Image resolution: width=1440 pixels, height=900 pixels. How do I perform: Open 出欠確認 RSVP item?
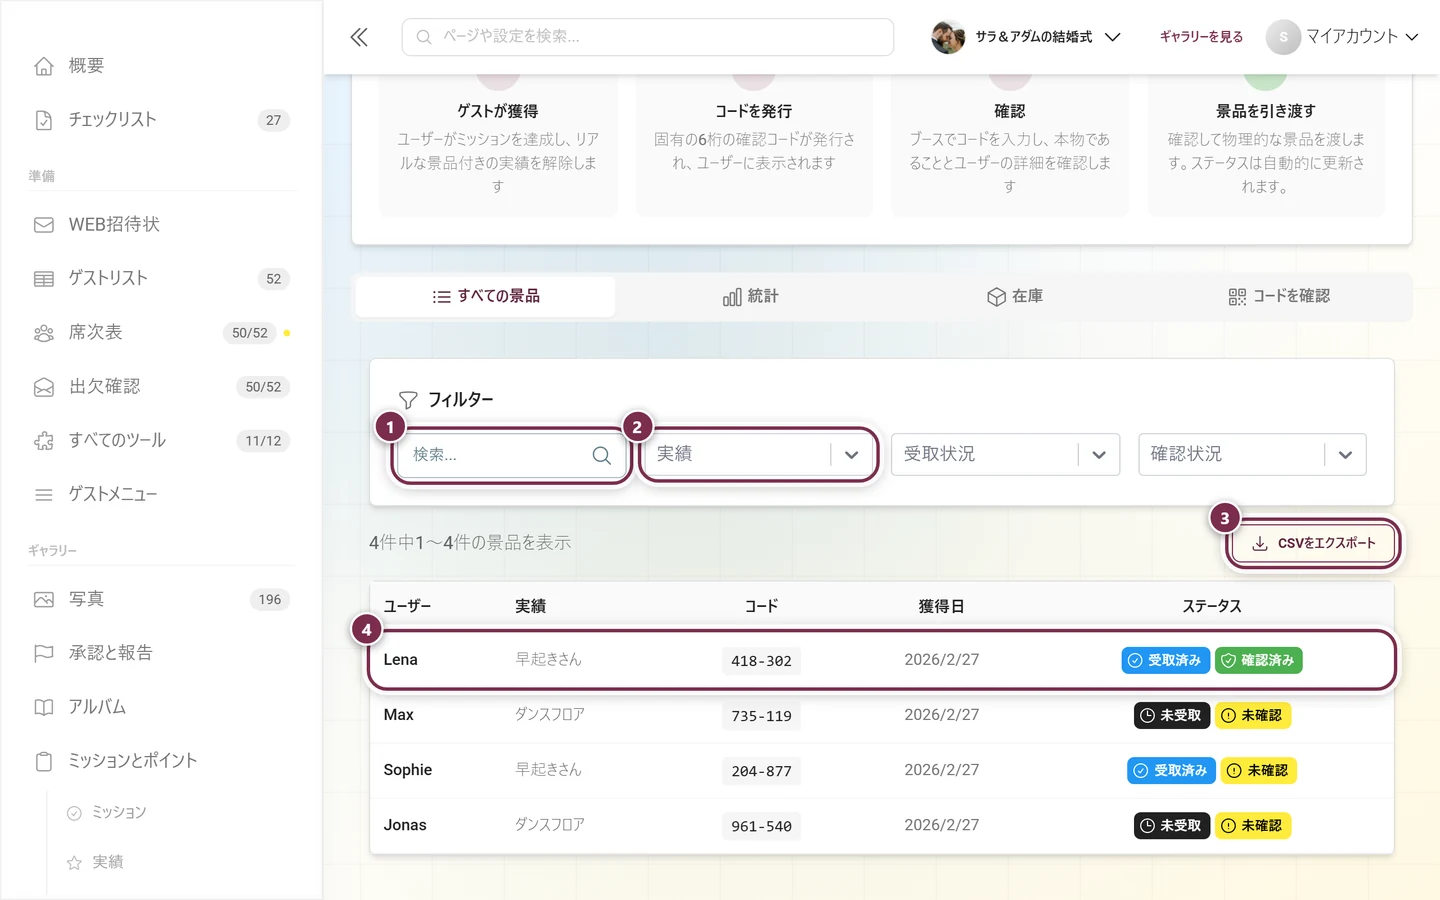point(161,387)
